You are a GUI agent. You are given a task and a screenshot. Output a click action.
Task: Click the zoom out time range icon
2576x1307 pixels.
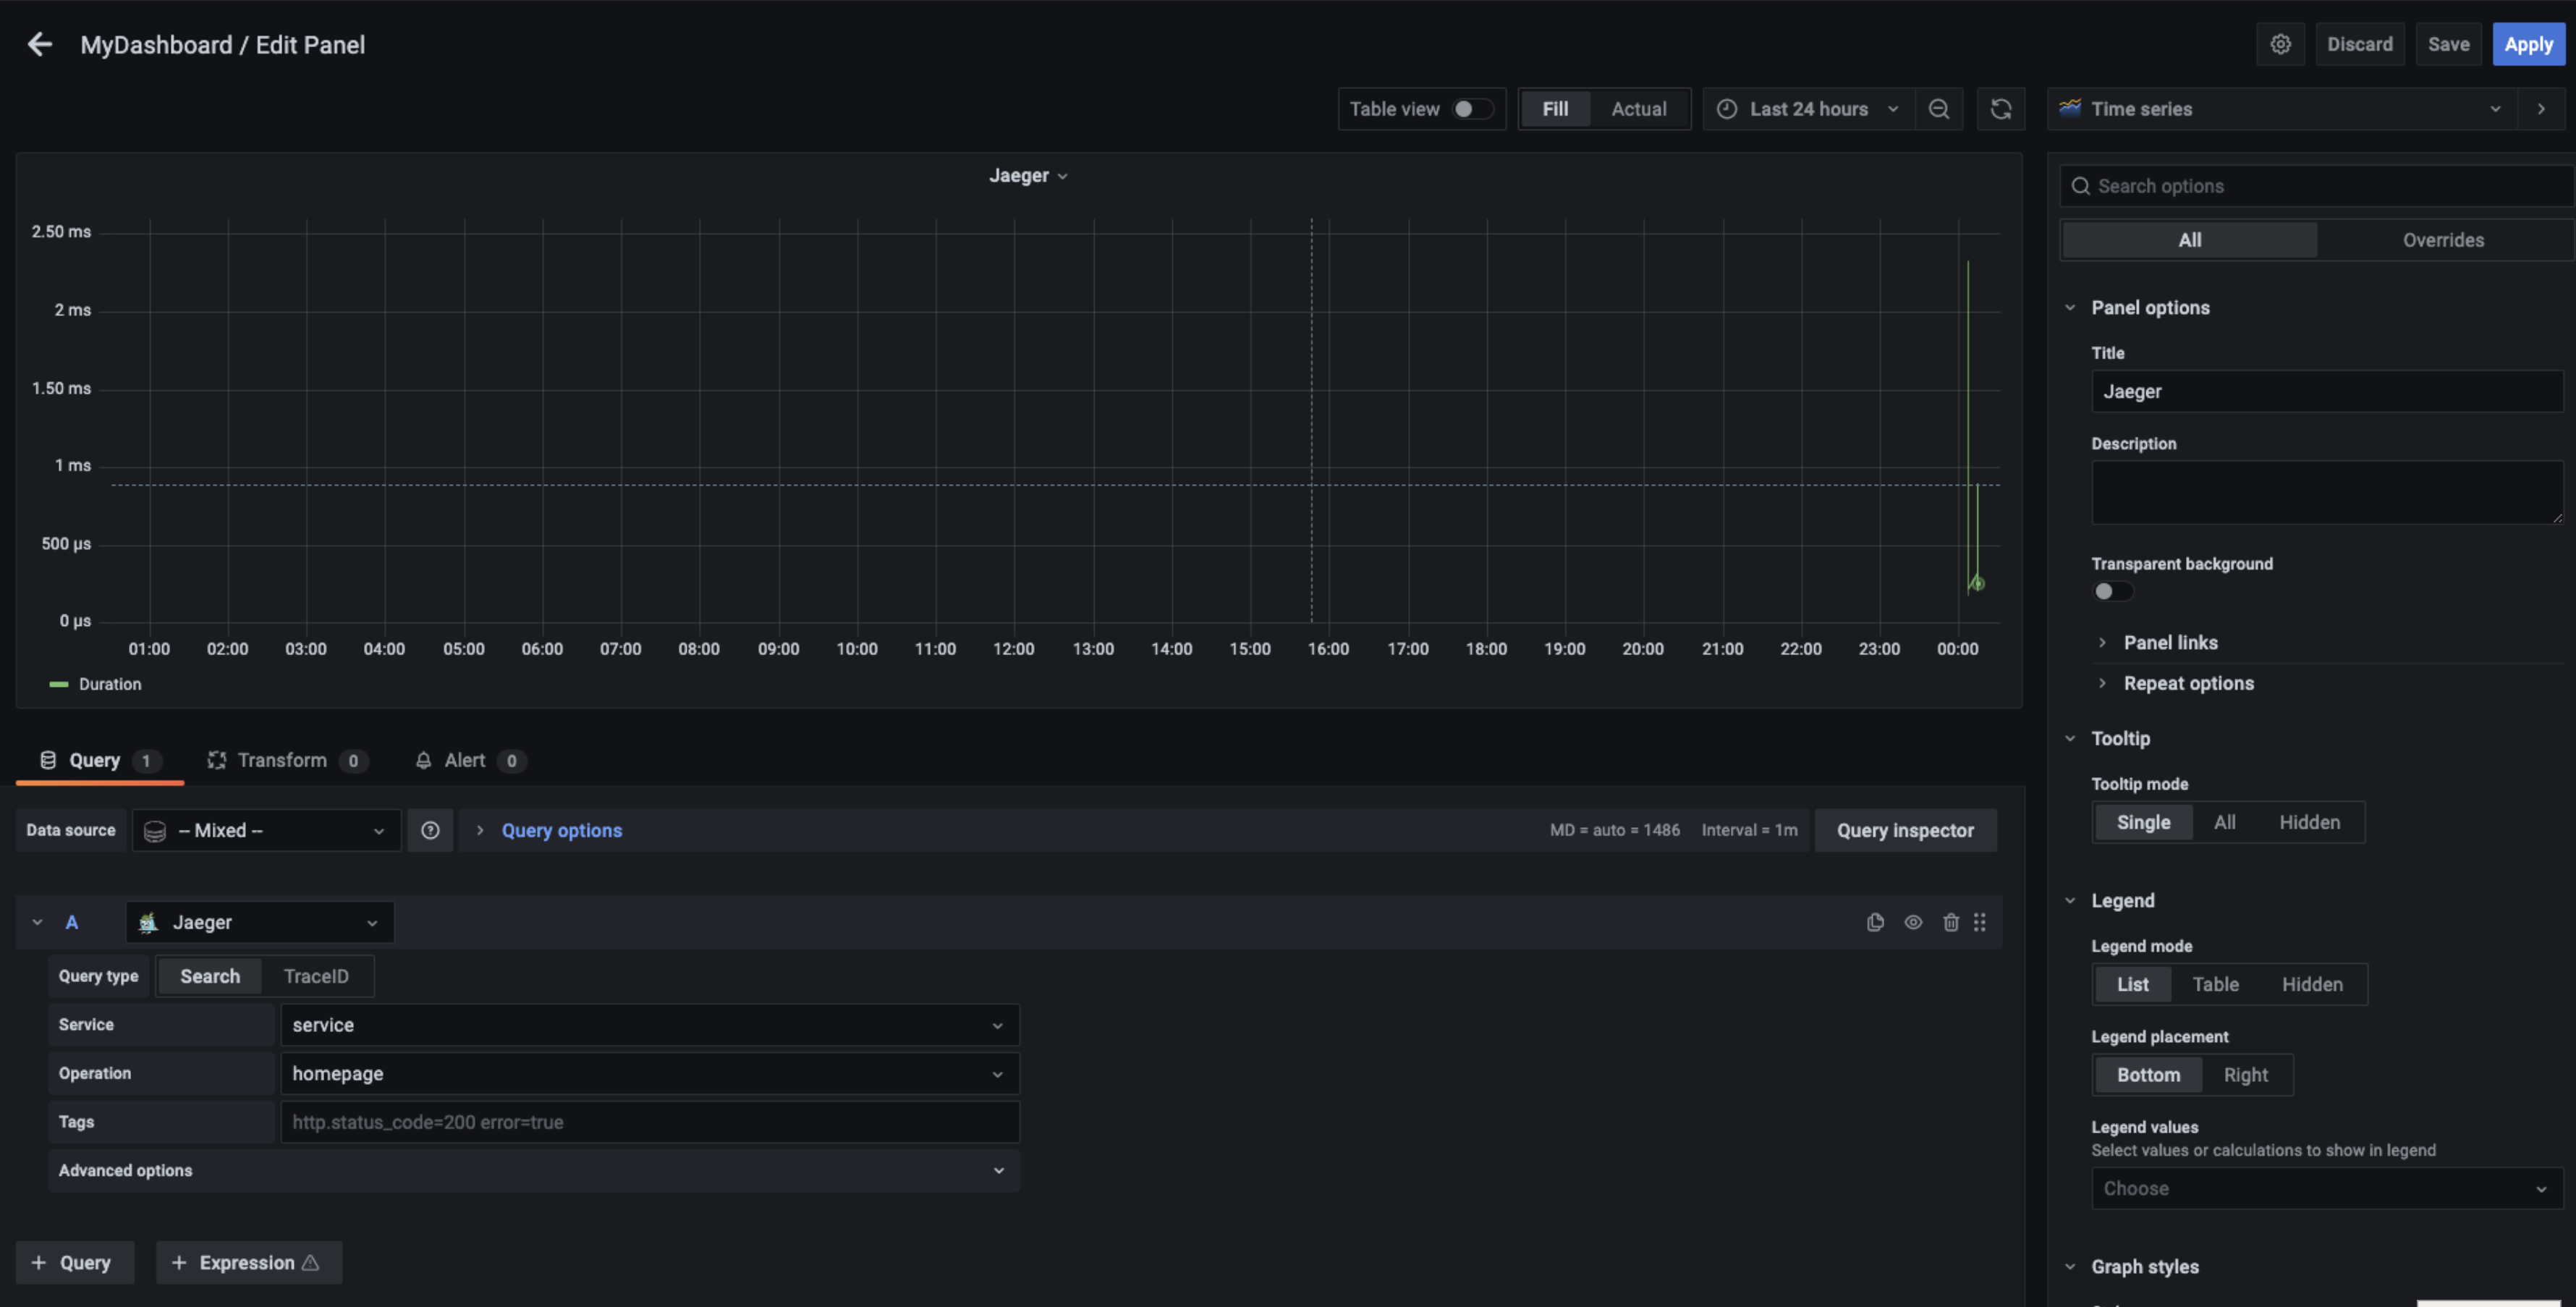(1938, 109)
